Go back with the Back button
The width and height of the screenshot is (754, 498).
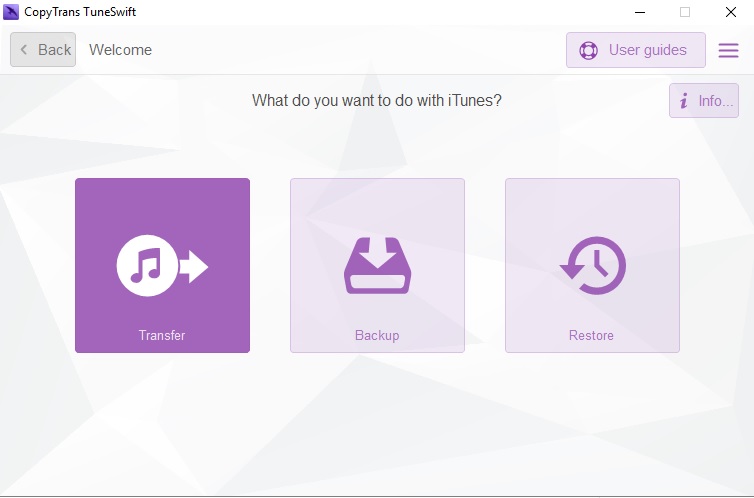43,50
